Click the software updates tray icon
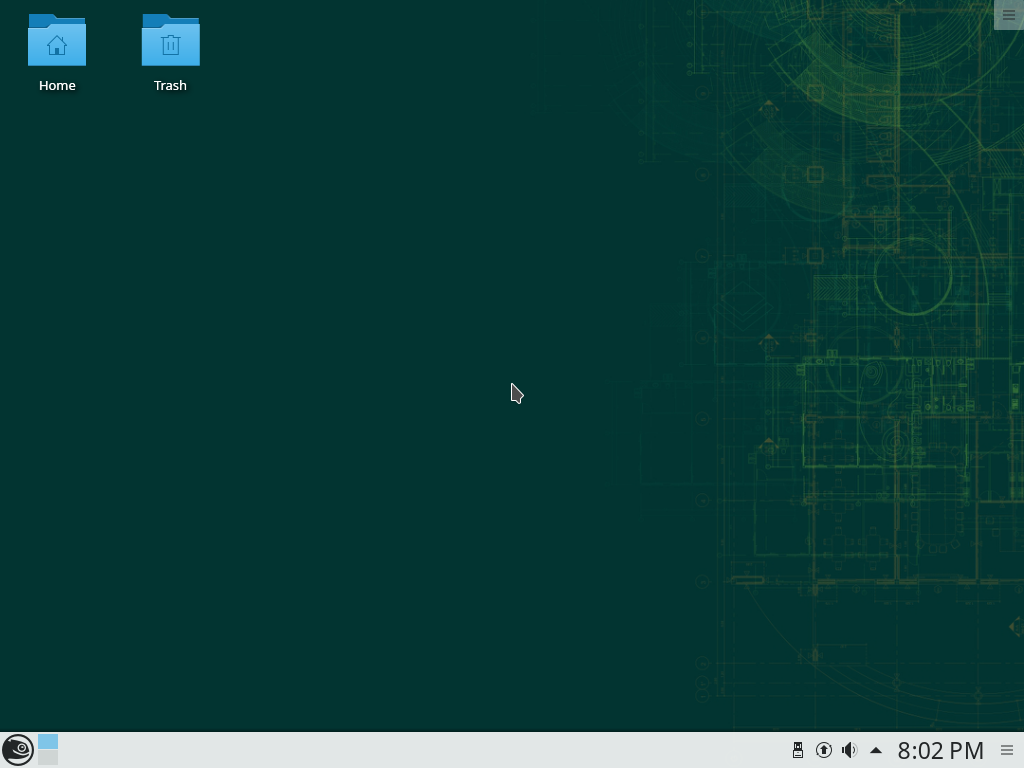The image size is (1024, 768). point(823,749)
